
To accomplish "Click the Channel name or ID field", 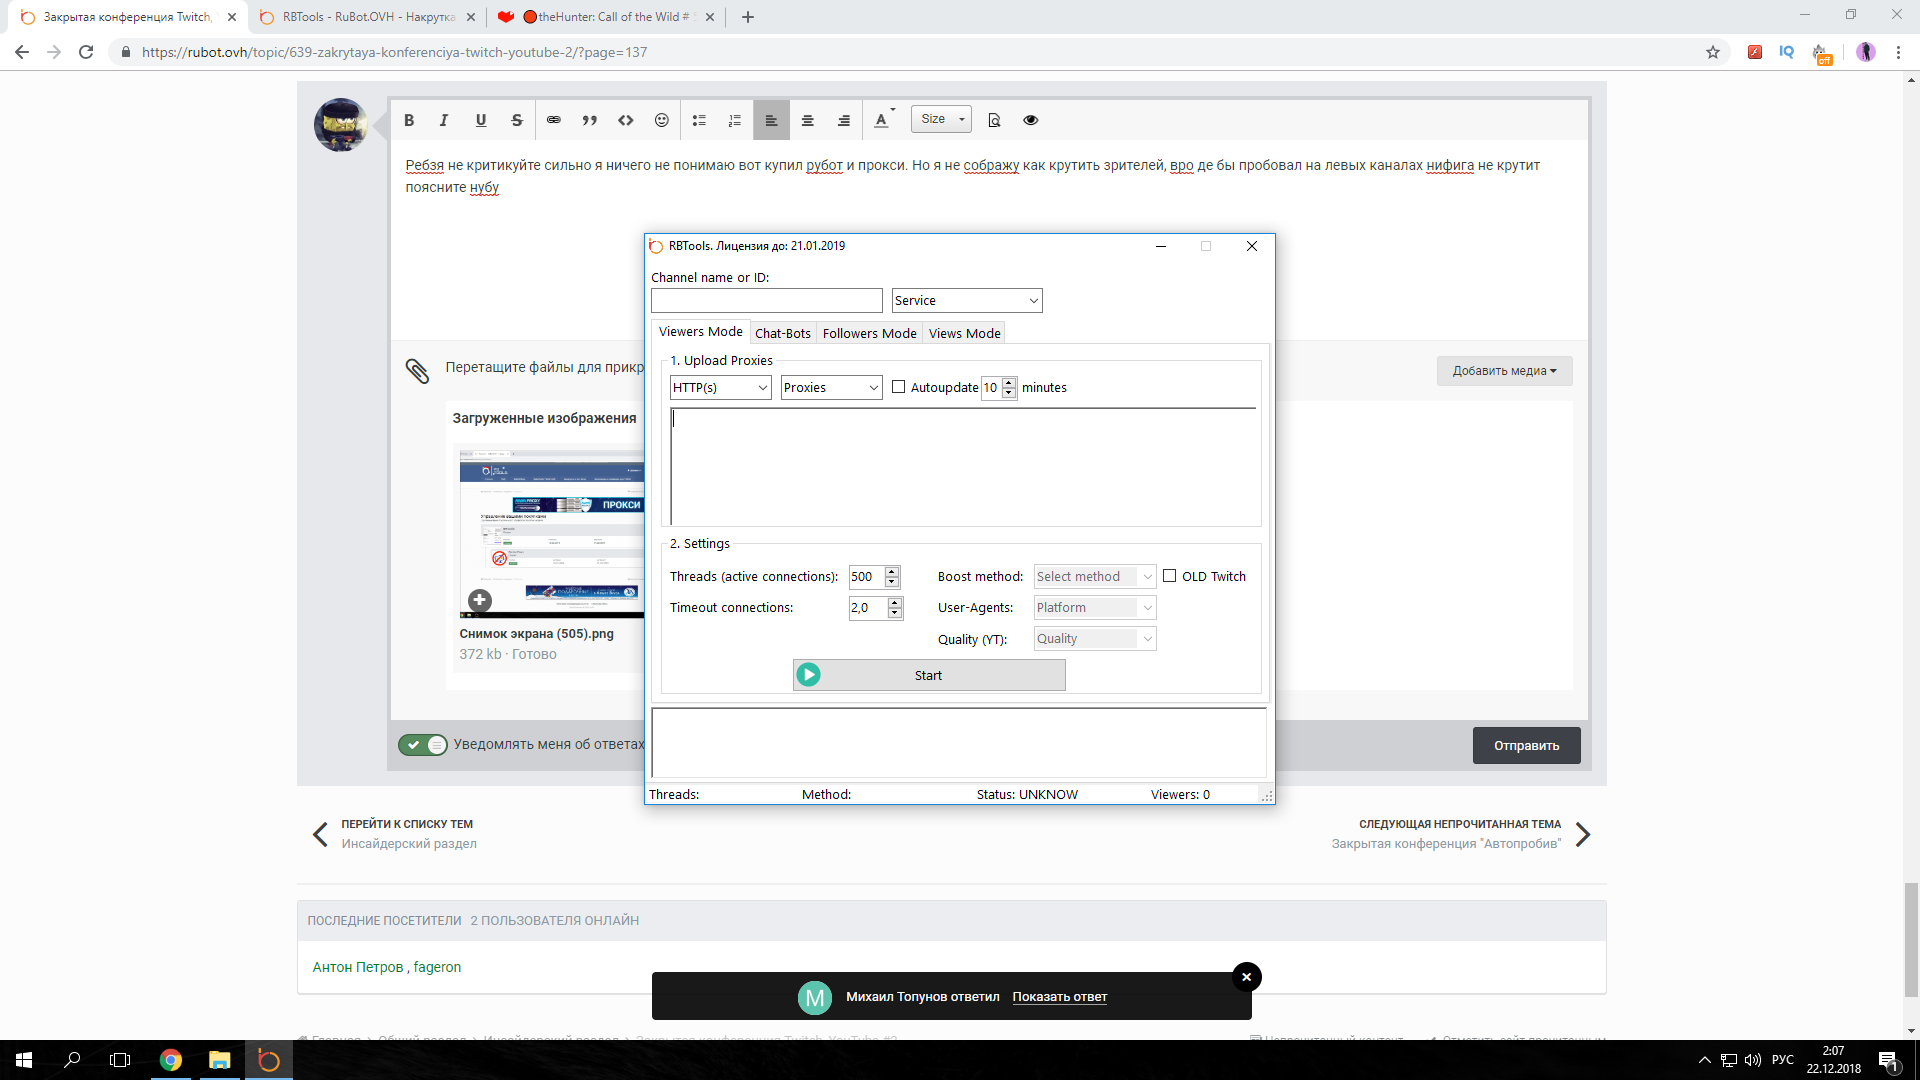I will point(766,300).
